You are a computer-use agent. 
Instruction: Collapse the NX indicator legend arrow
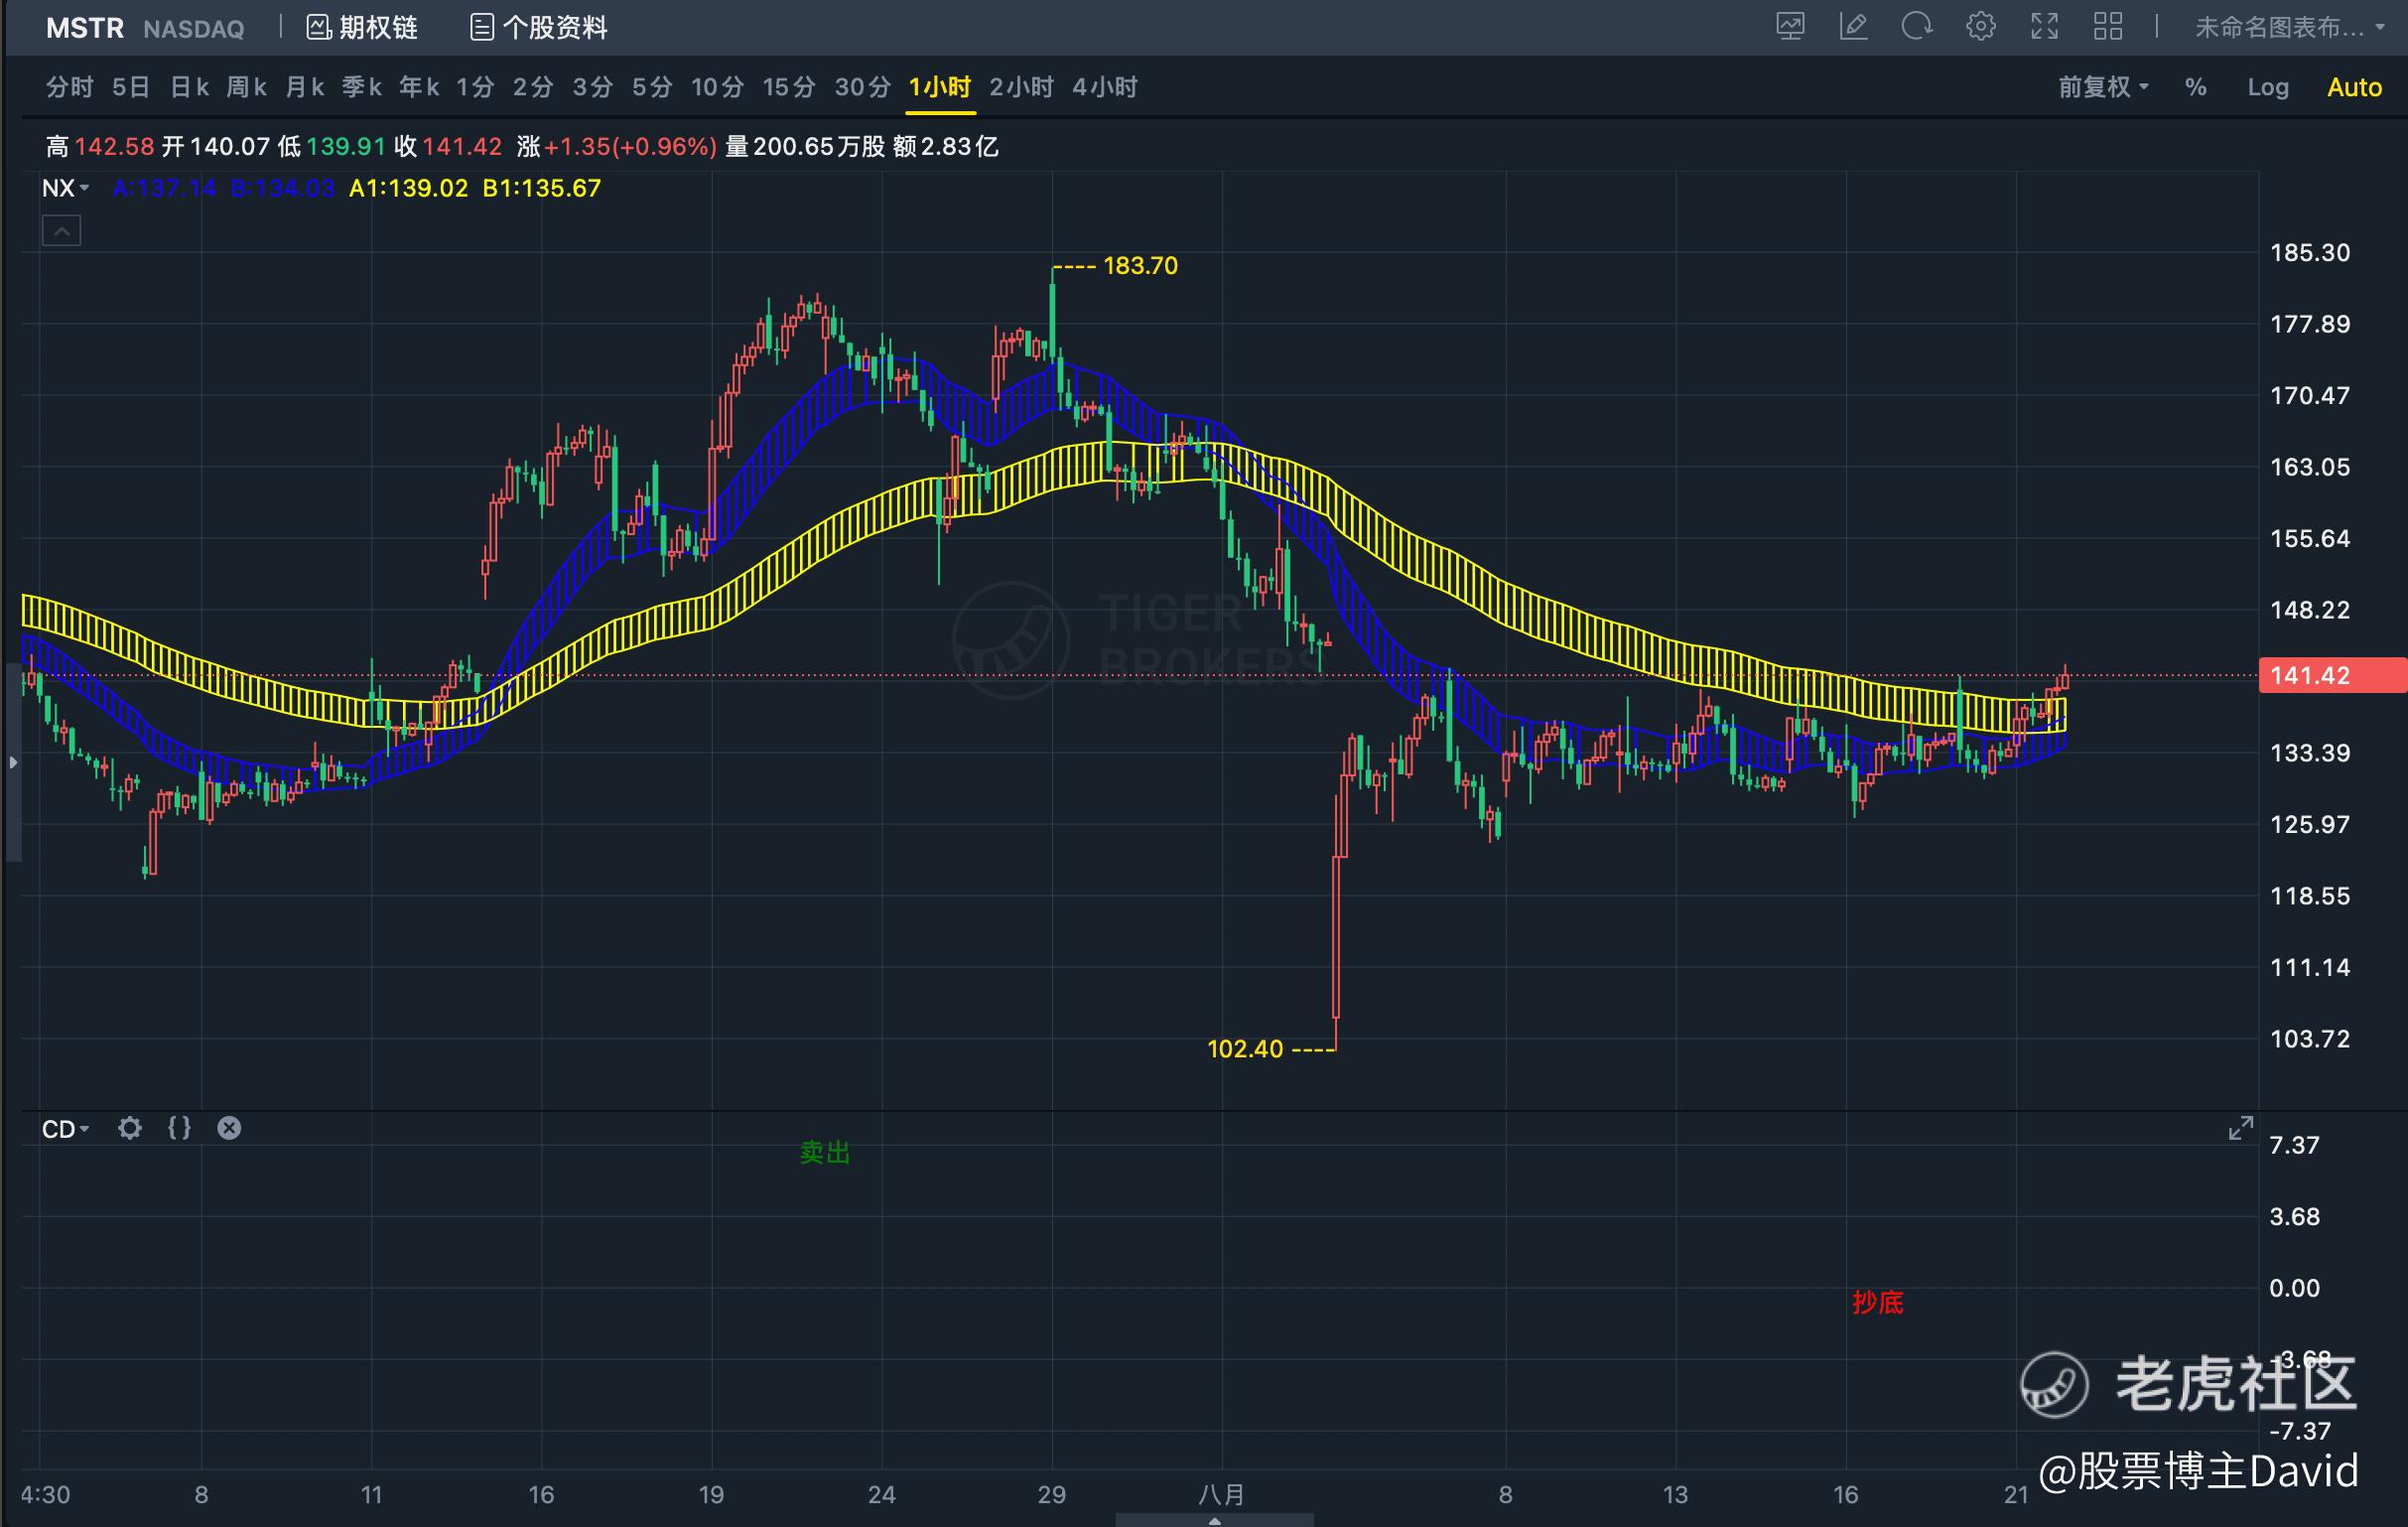[x=61, y=231]
